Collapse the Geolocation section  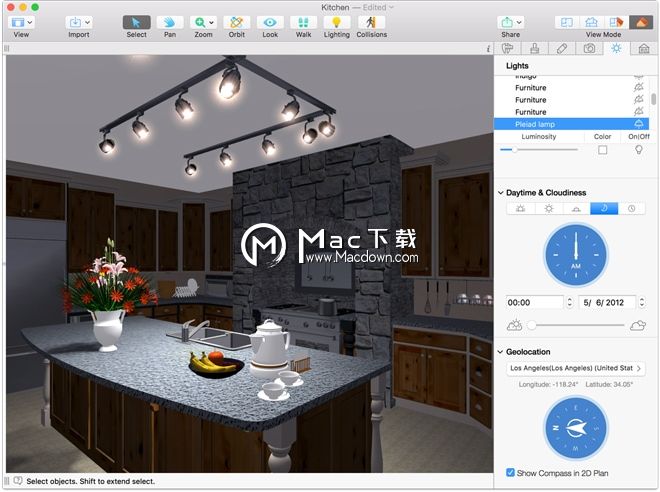500,352
